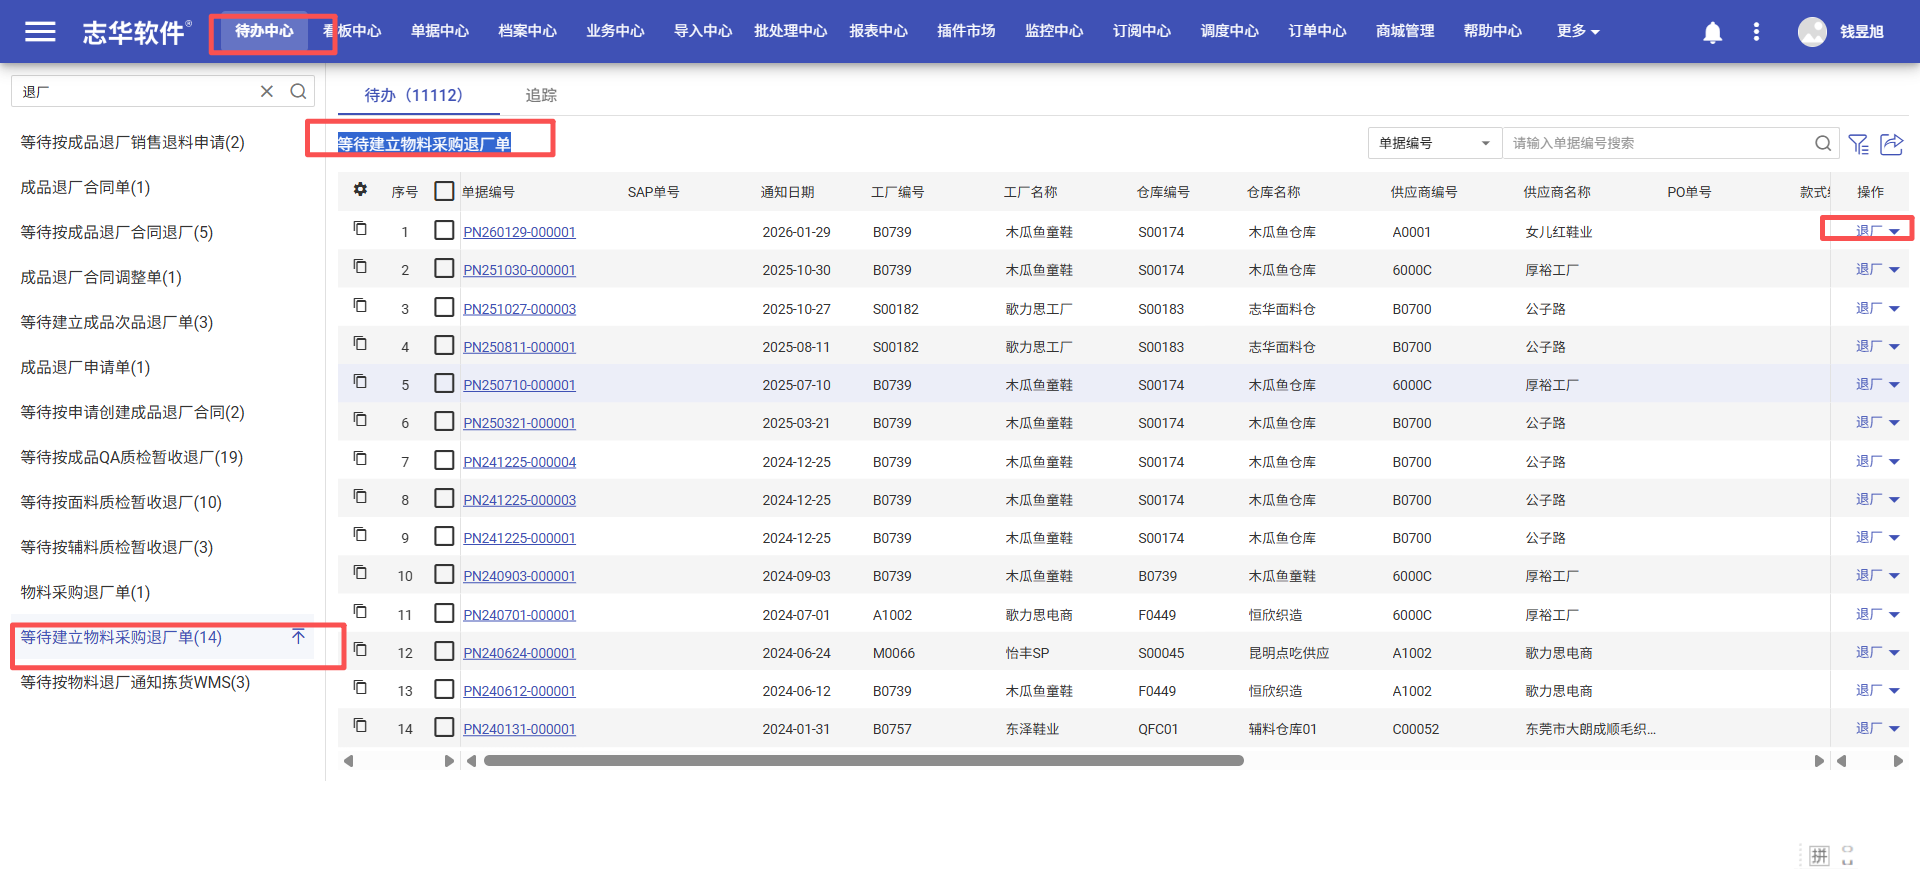Focus the 请输入单据编号搜索 input field
This screenshot has height=869, width=1920.
pos(1660,143)
